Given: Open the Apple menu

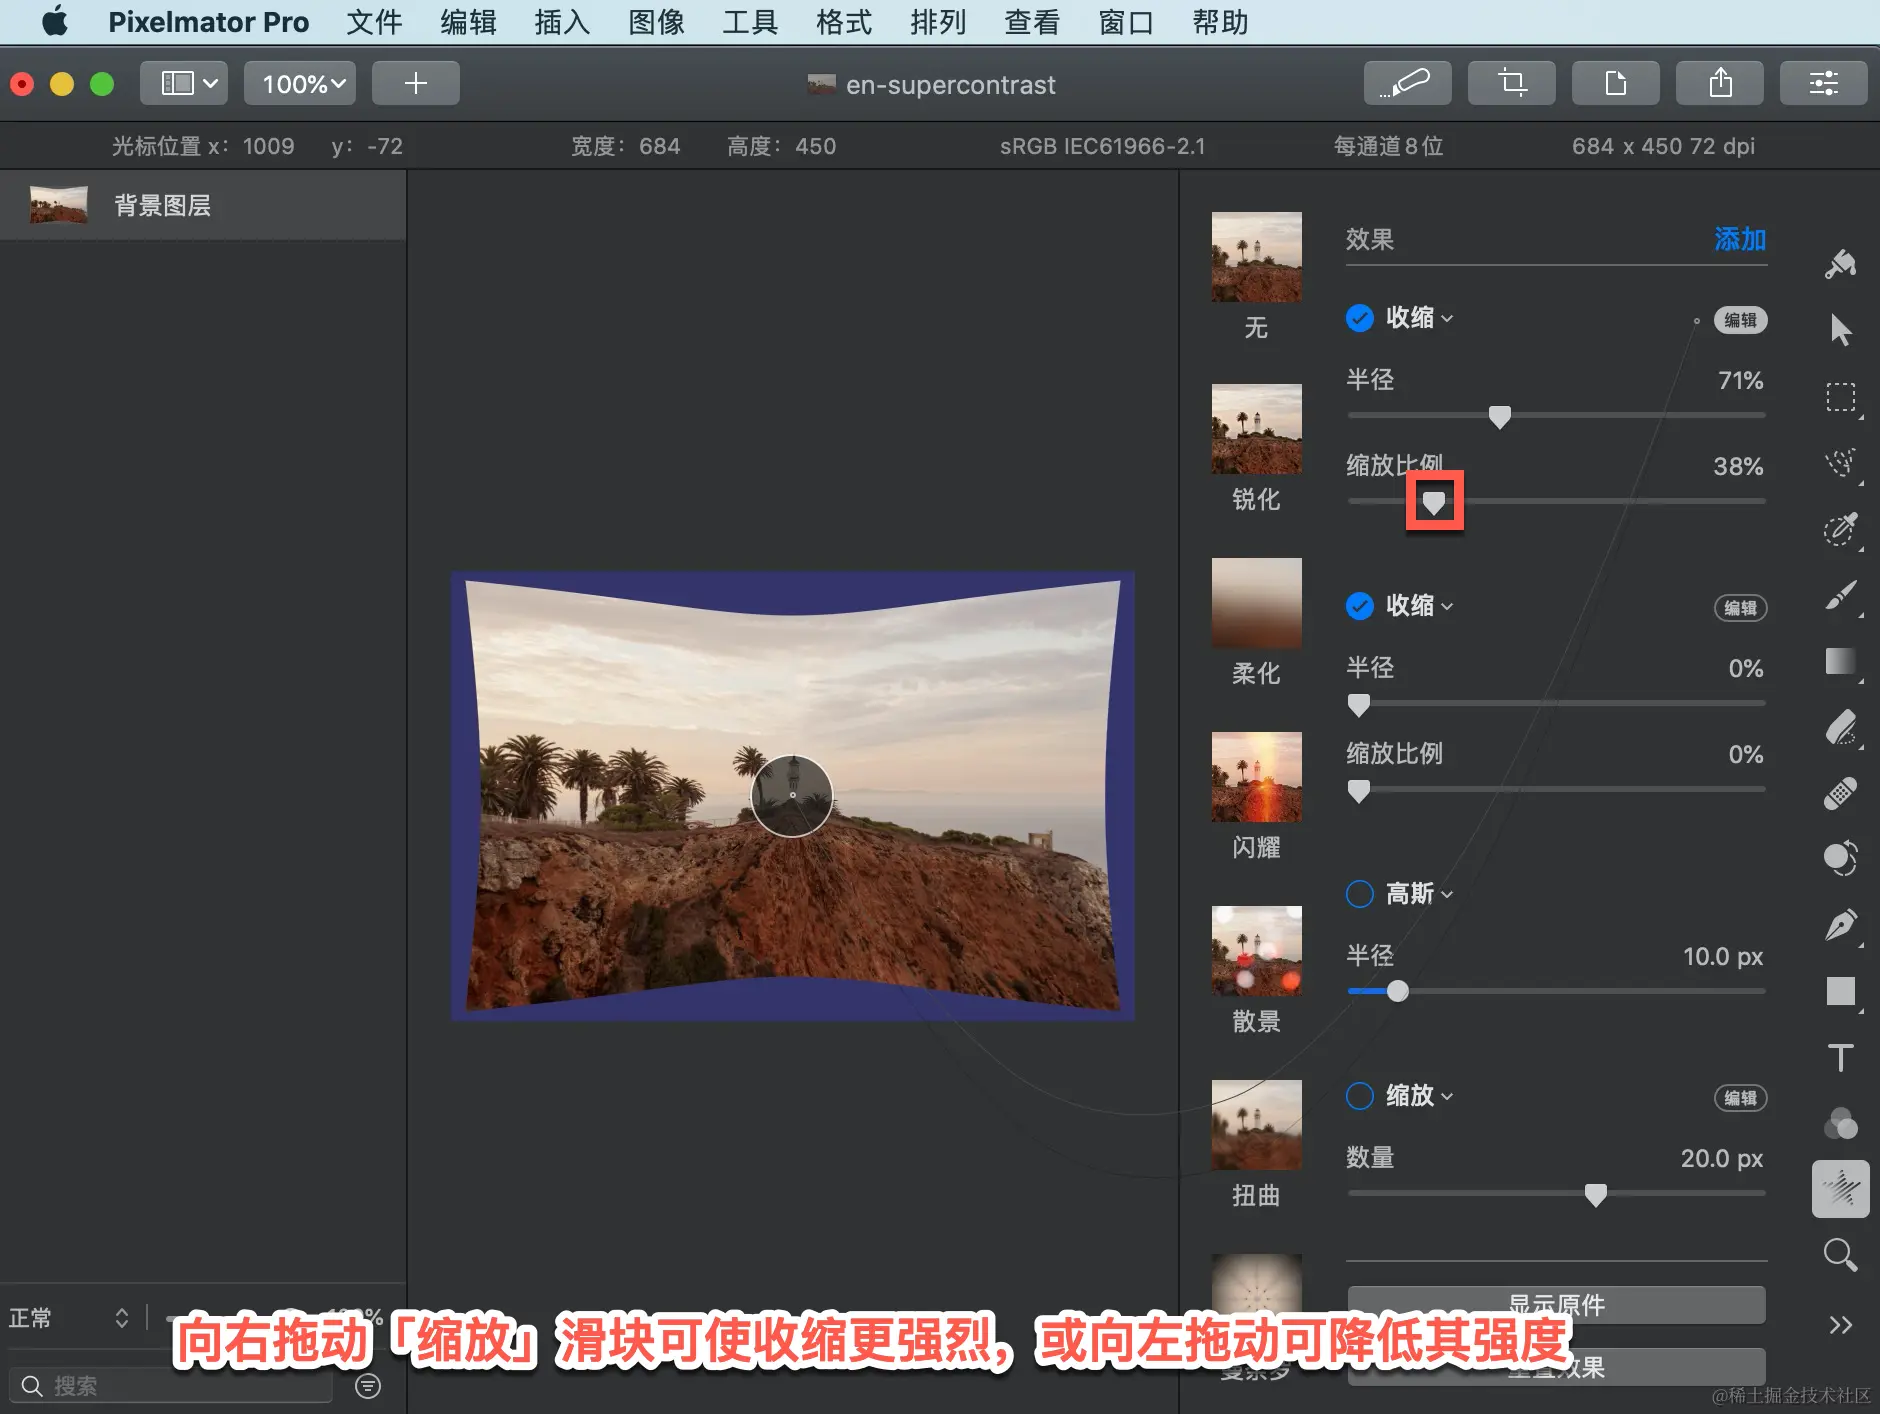Looking at the screenshot, I should tap(55, 22).
